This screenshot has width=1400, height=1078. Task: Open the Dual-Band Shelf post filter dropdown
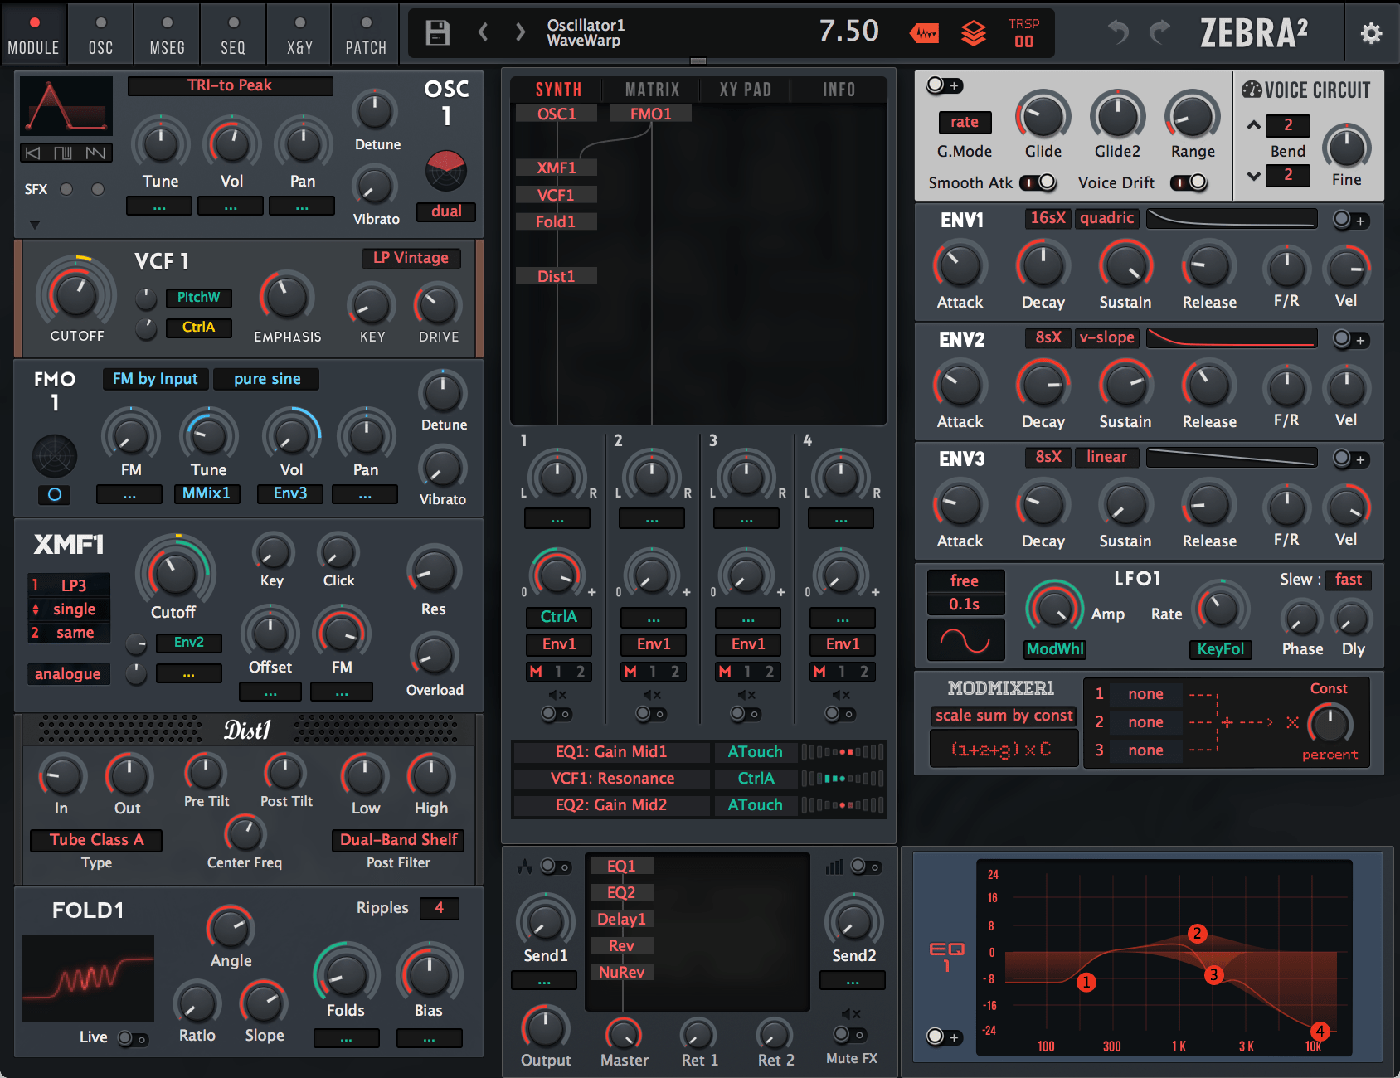pos(398,840)
